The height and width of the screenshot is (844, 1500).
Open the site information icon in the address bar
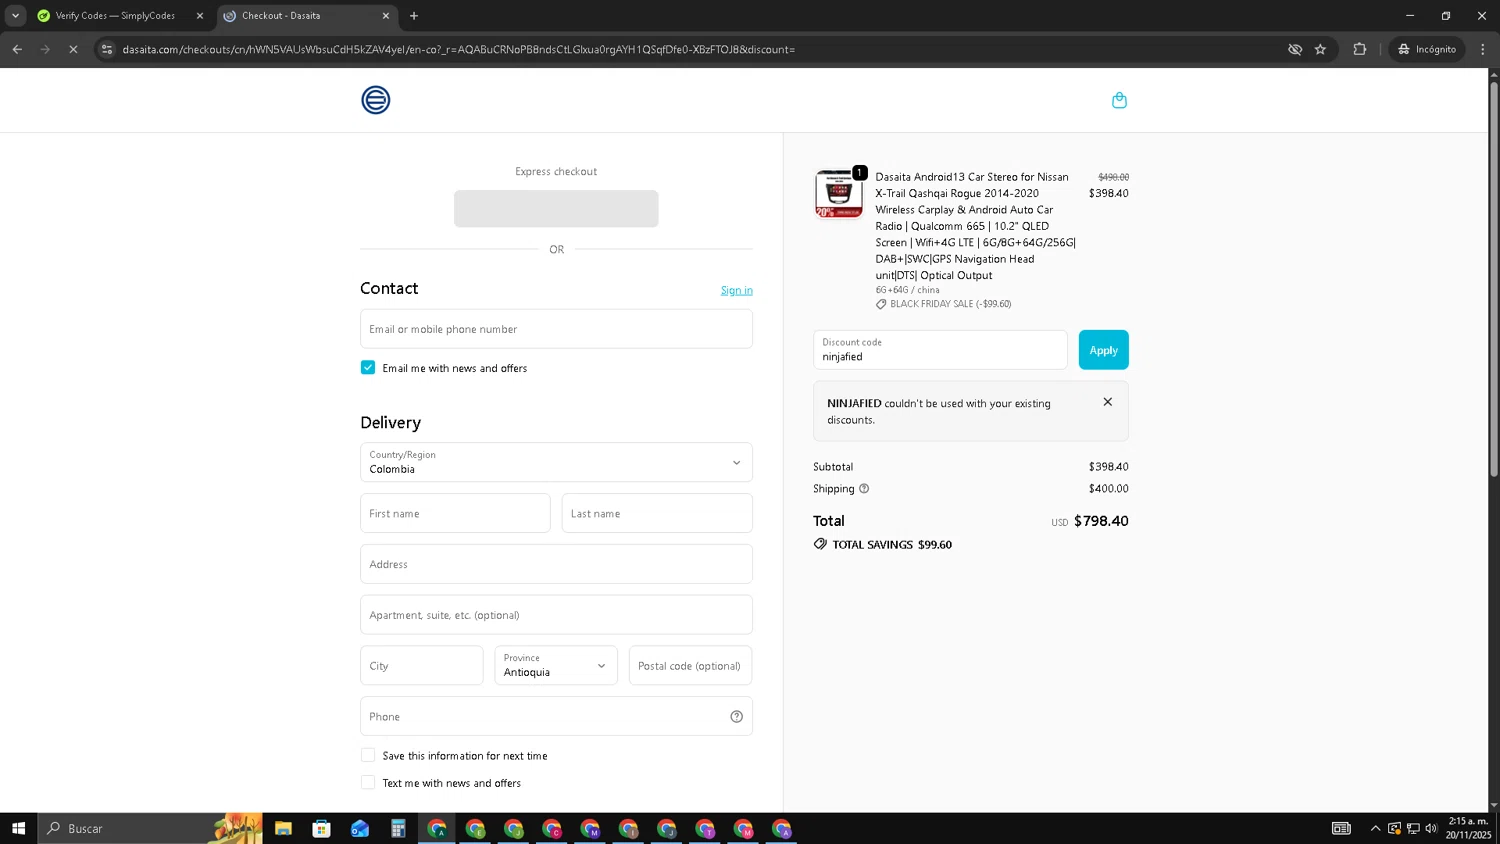107,49
